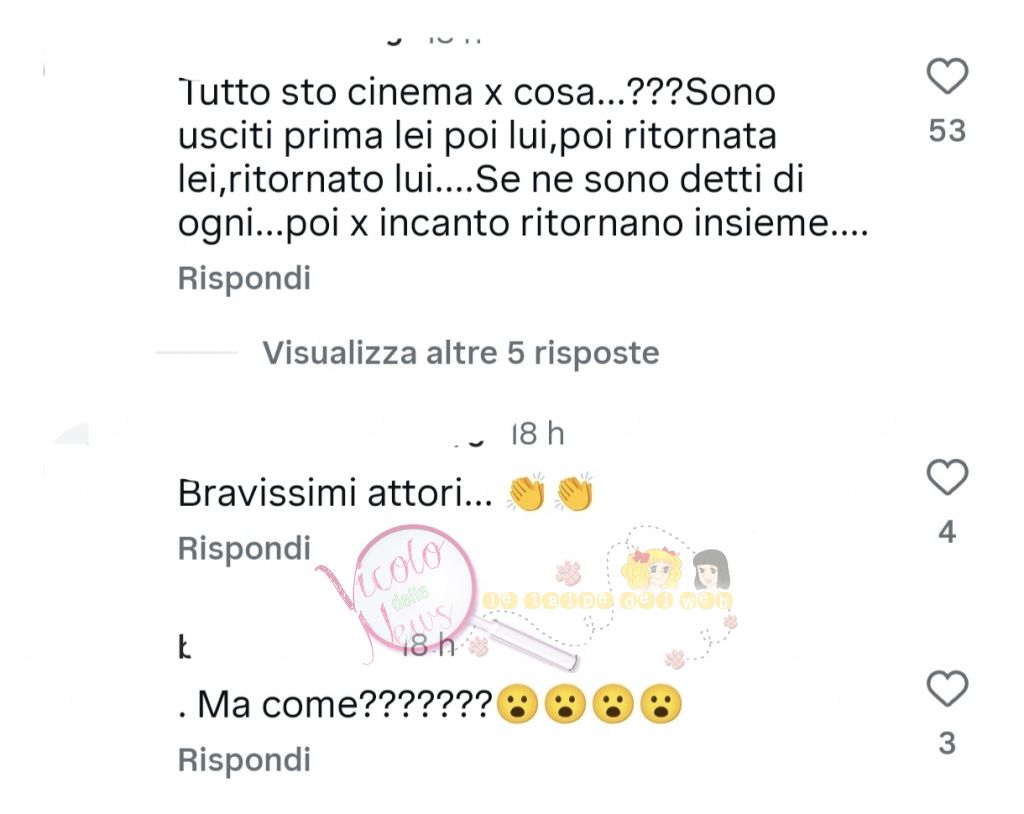Open the 4 likes count
The width and height of the screenshot is (1024, 814).
click(947, 532)
